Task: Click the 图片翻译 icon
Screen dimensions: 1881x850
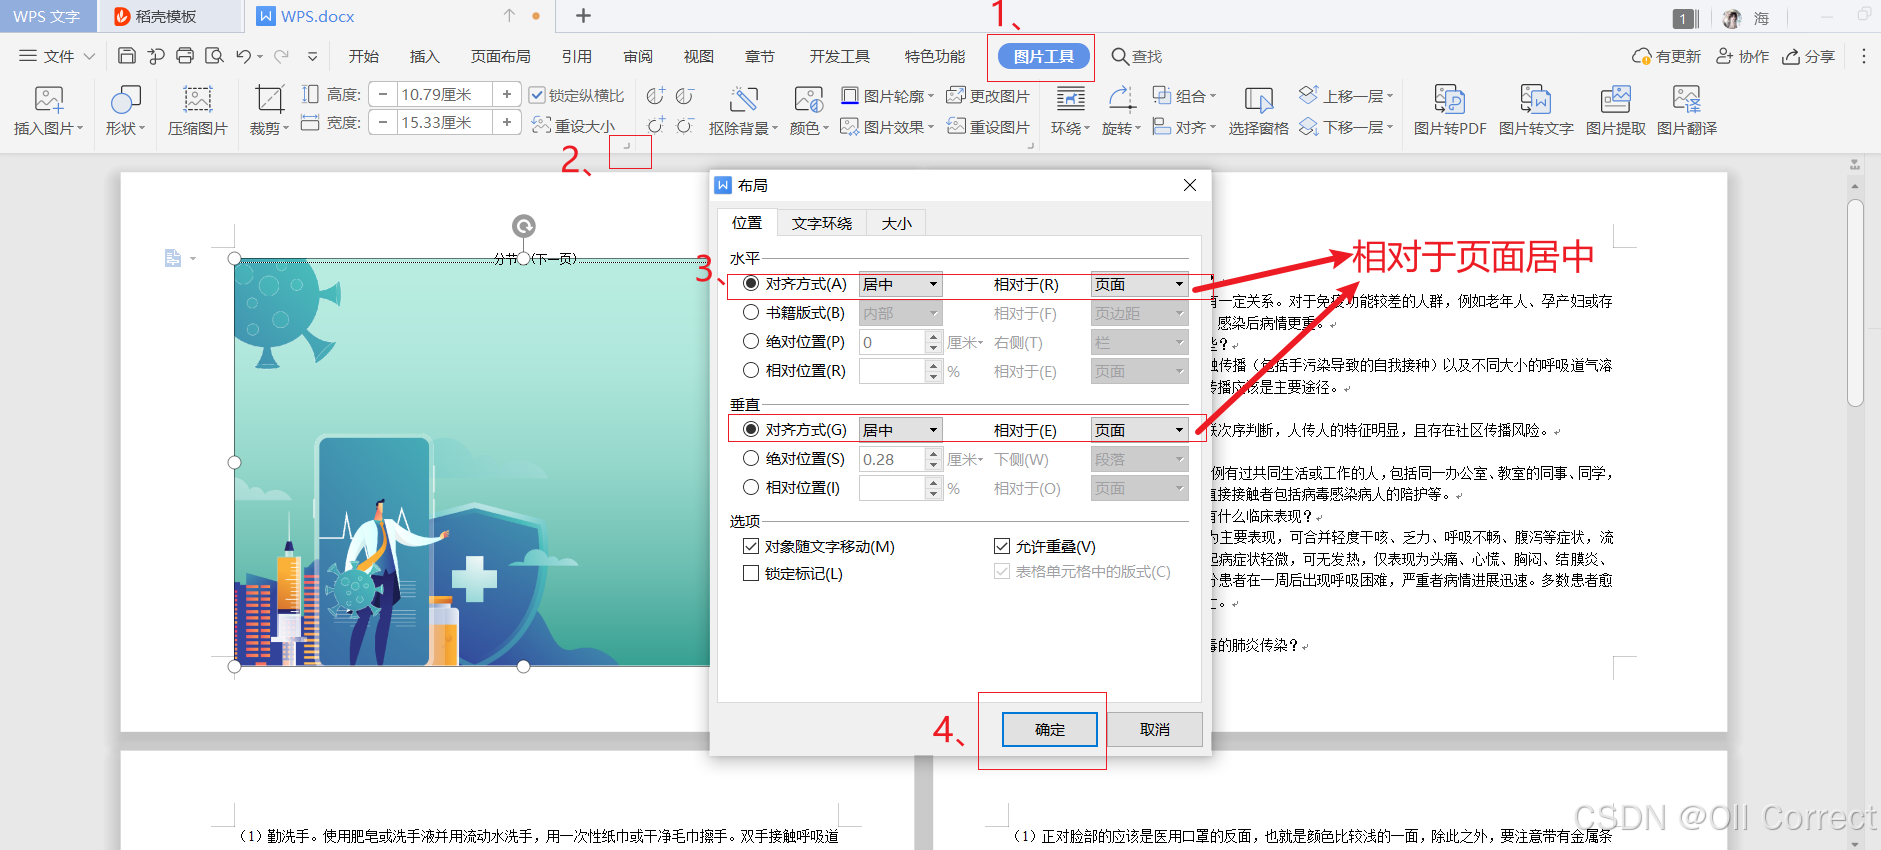Action: tap(1686, 99)
